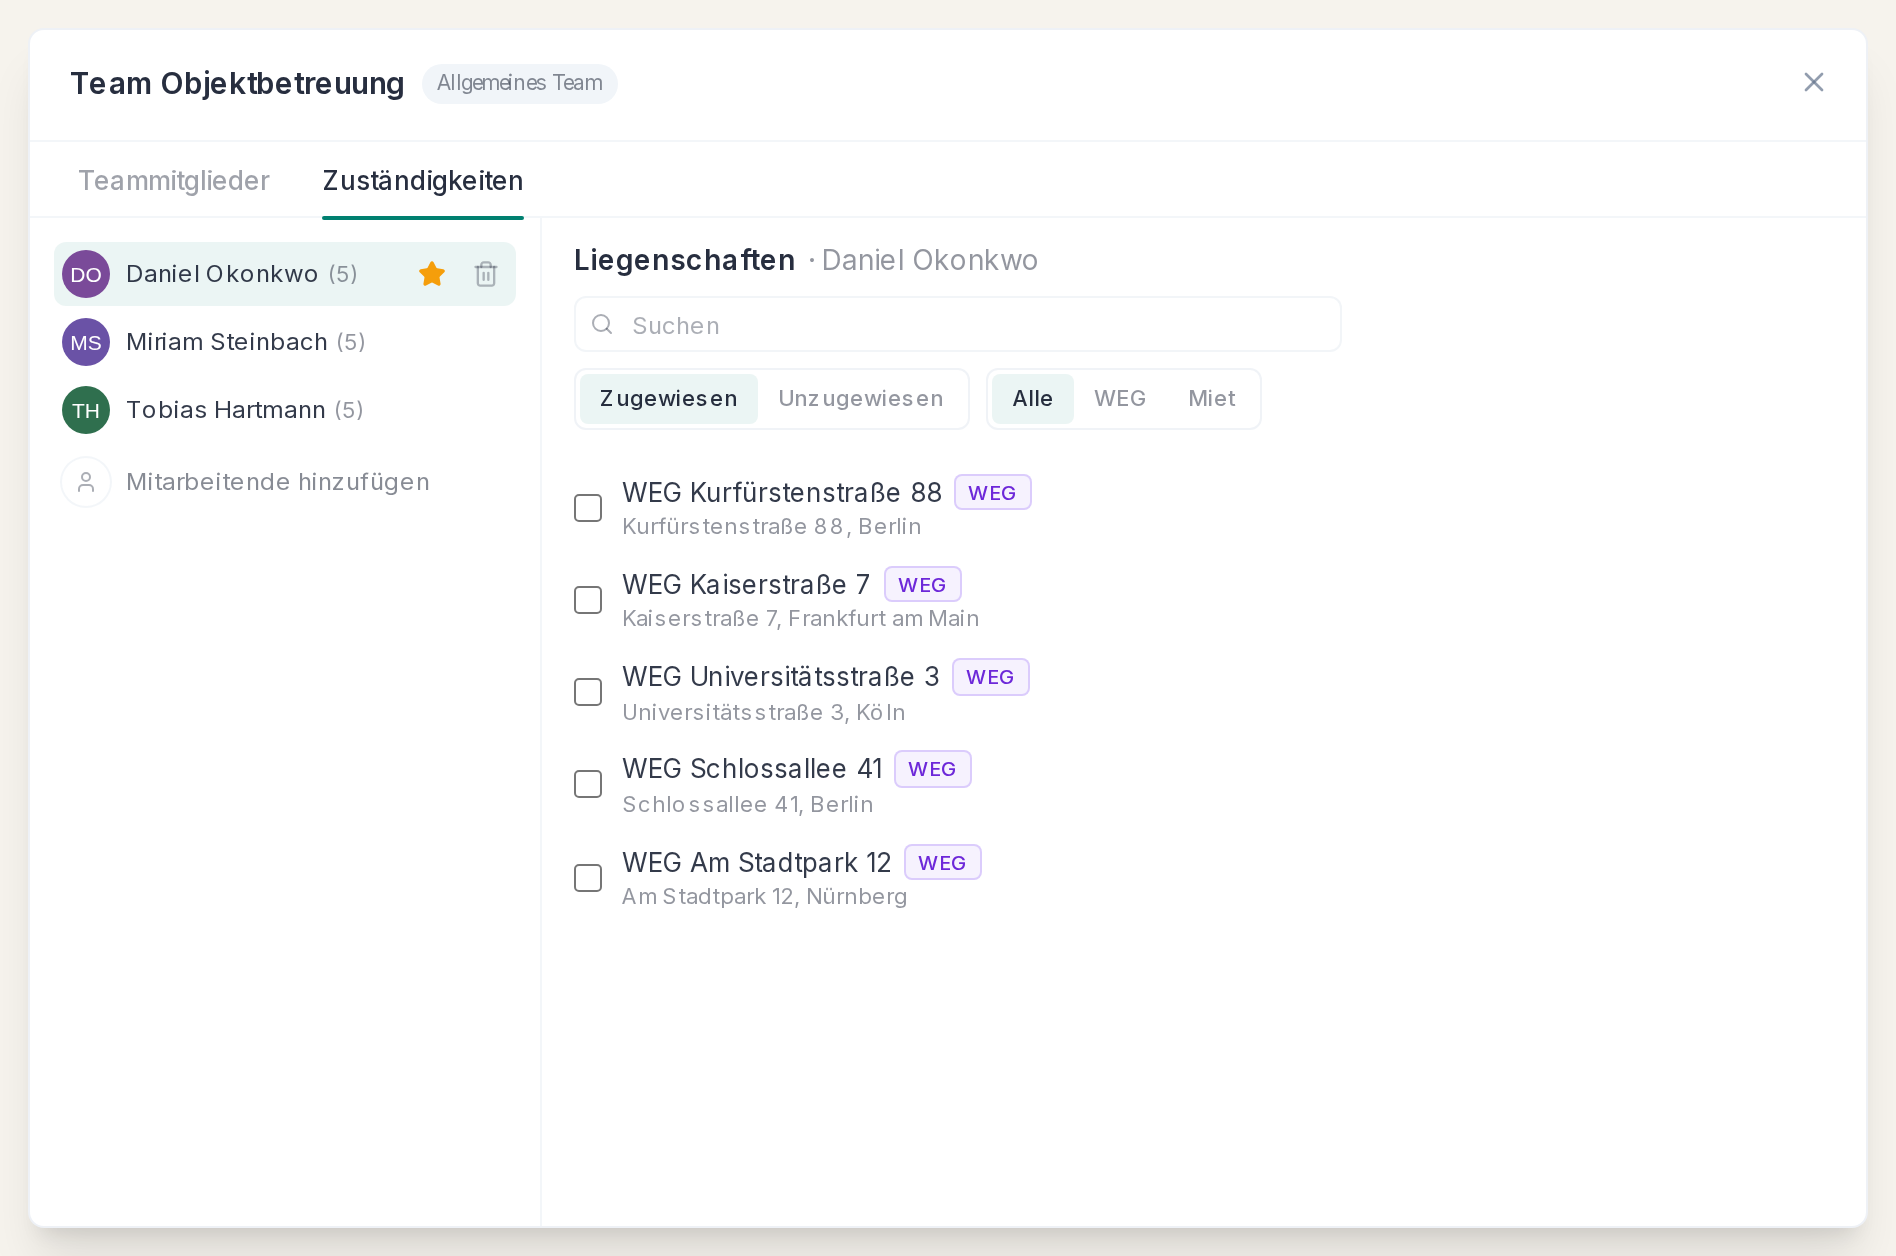Click Mitarbeitende hinzufügen
This screenshot has height=1256, width=1896.
tap(285, 482)
